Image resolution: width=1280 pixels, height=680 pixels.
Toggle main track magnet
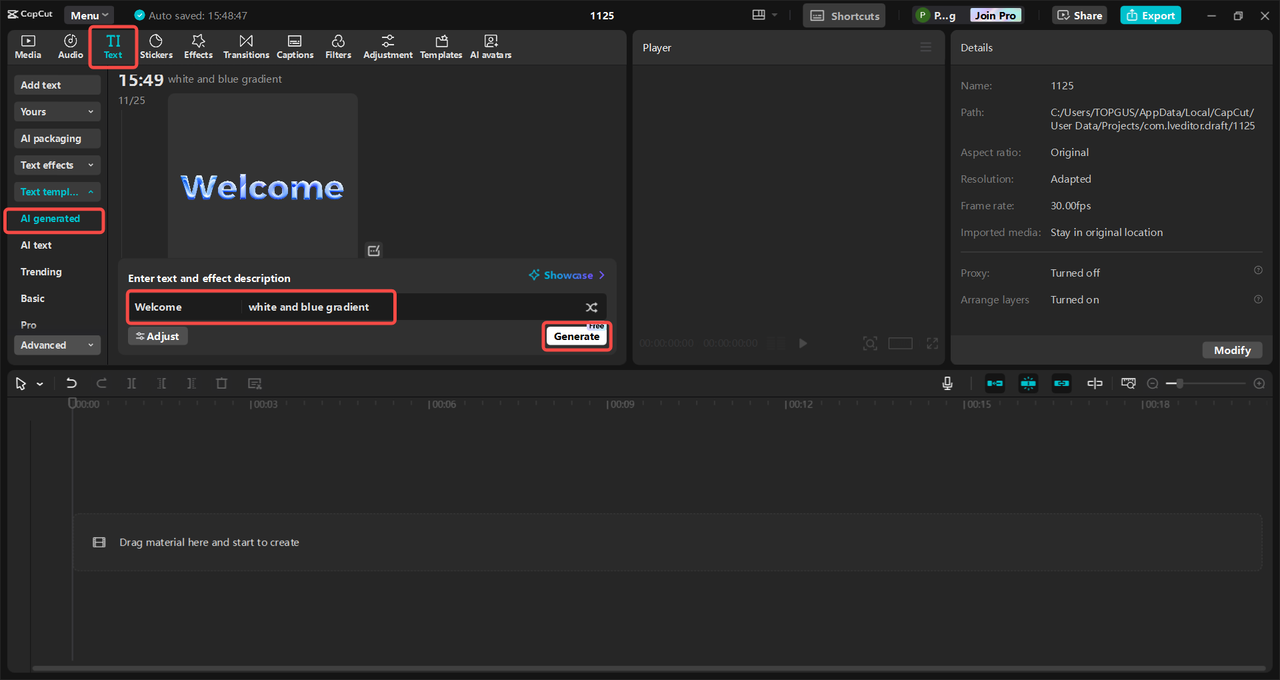point(995,383)
